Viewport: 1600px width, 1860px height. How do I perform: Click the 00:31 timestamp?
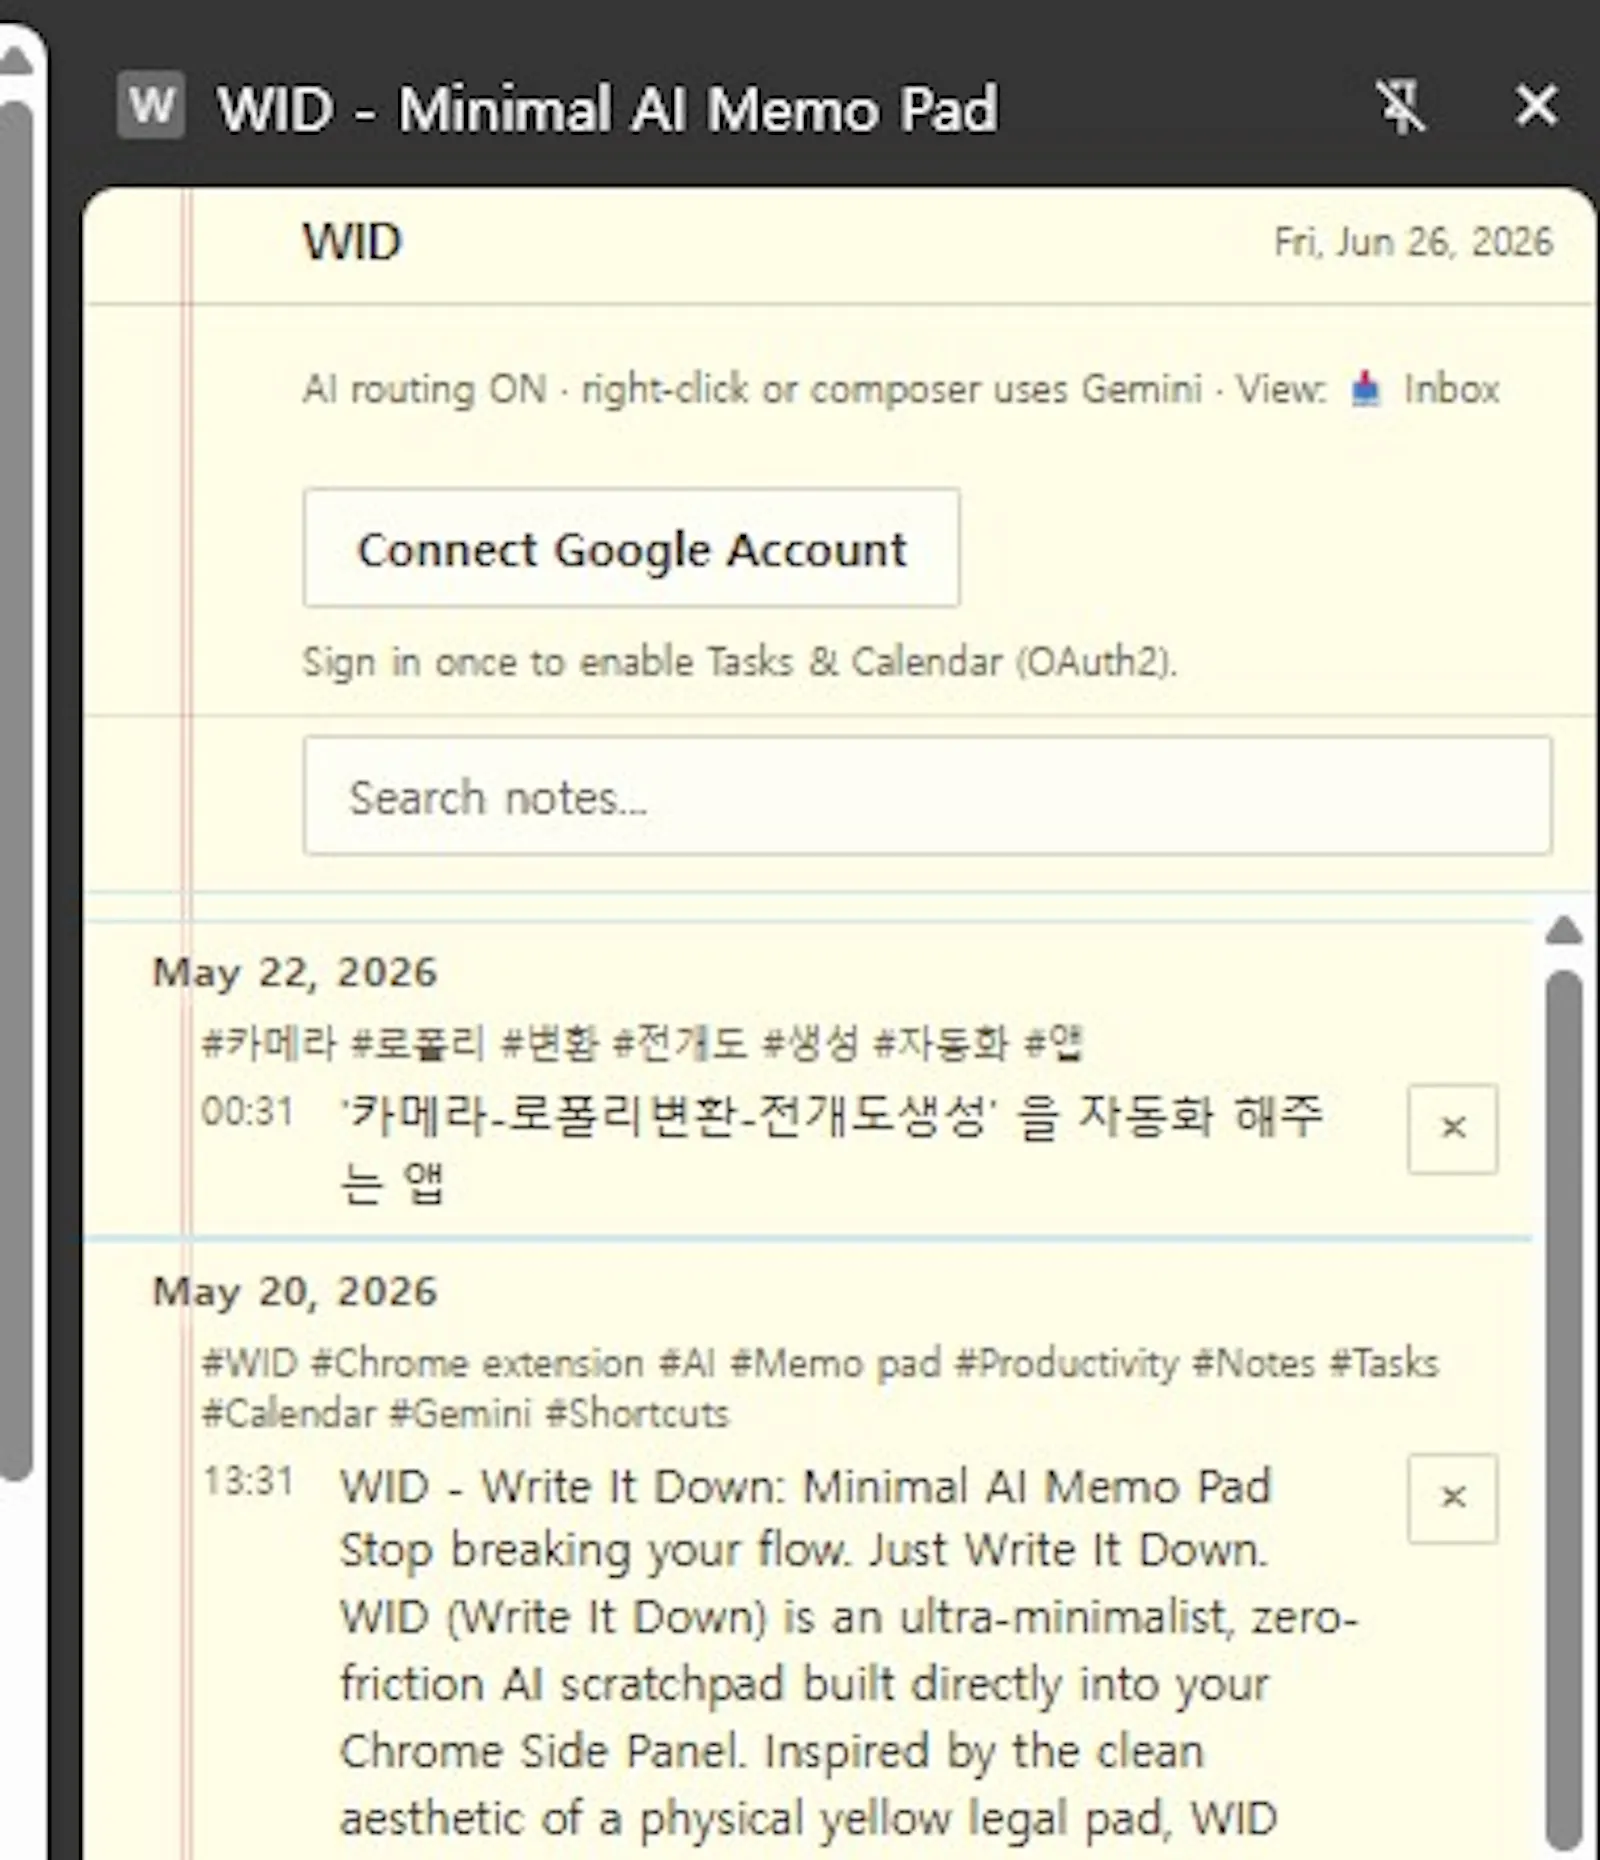coord(248,1112)
